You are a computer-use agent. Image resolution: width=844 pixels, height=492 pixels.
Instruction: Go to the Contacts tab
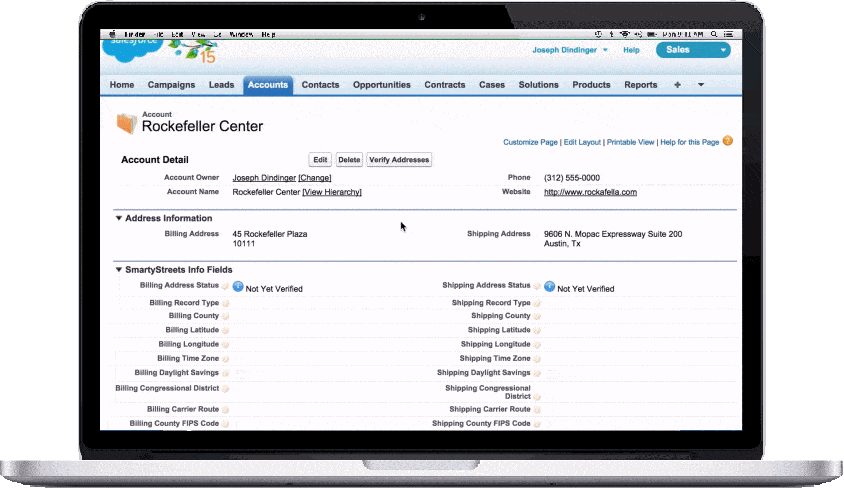click(320, 85)
